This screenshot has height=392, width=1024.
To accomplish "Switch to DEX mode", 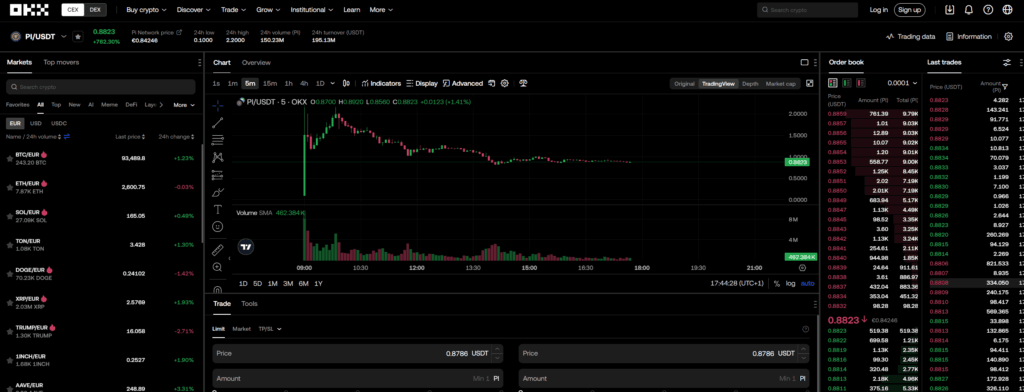I will click(x=95, y=10).
